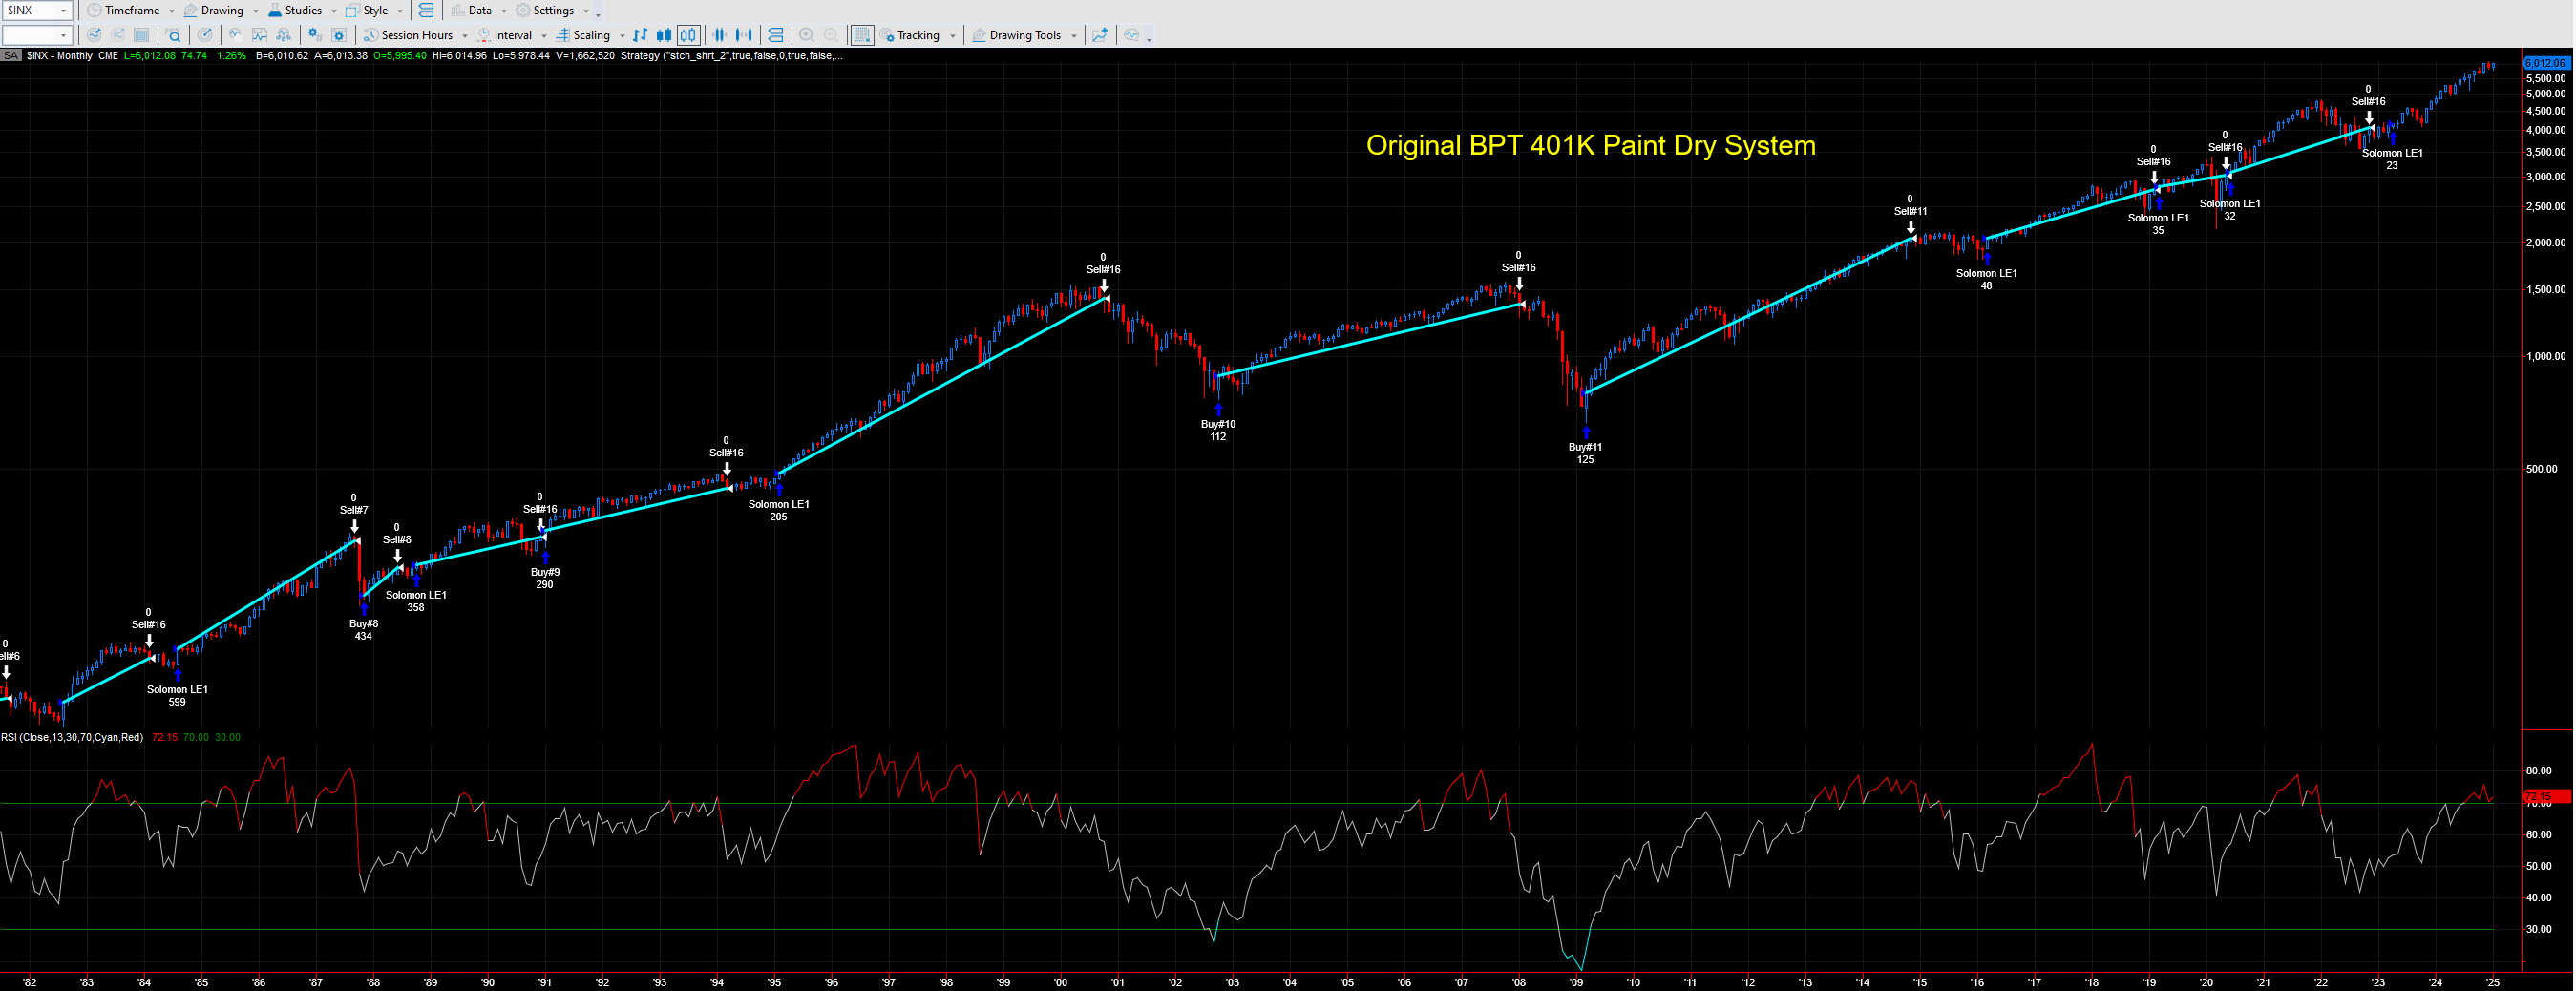Toggle the hollow candlestick chart style

point(688,35)
